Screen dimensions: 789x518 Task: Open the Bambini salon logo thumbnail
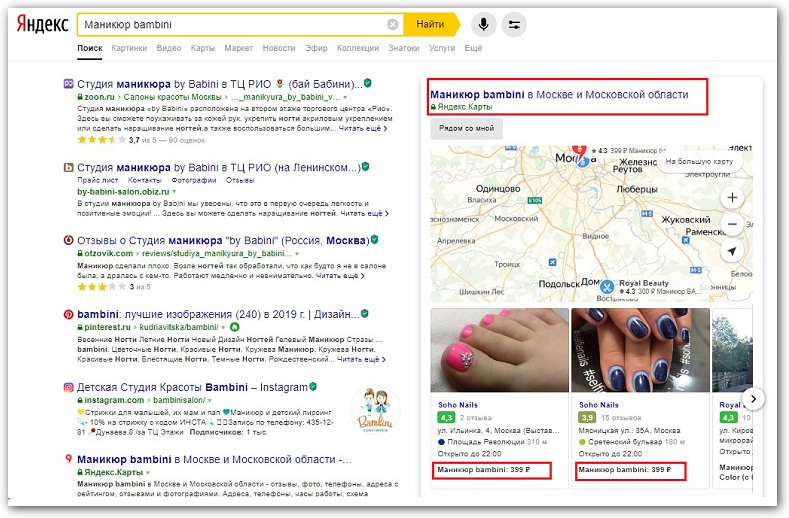point(375,410)
